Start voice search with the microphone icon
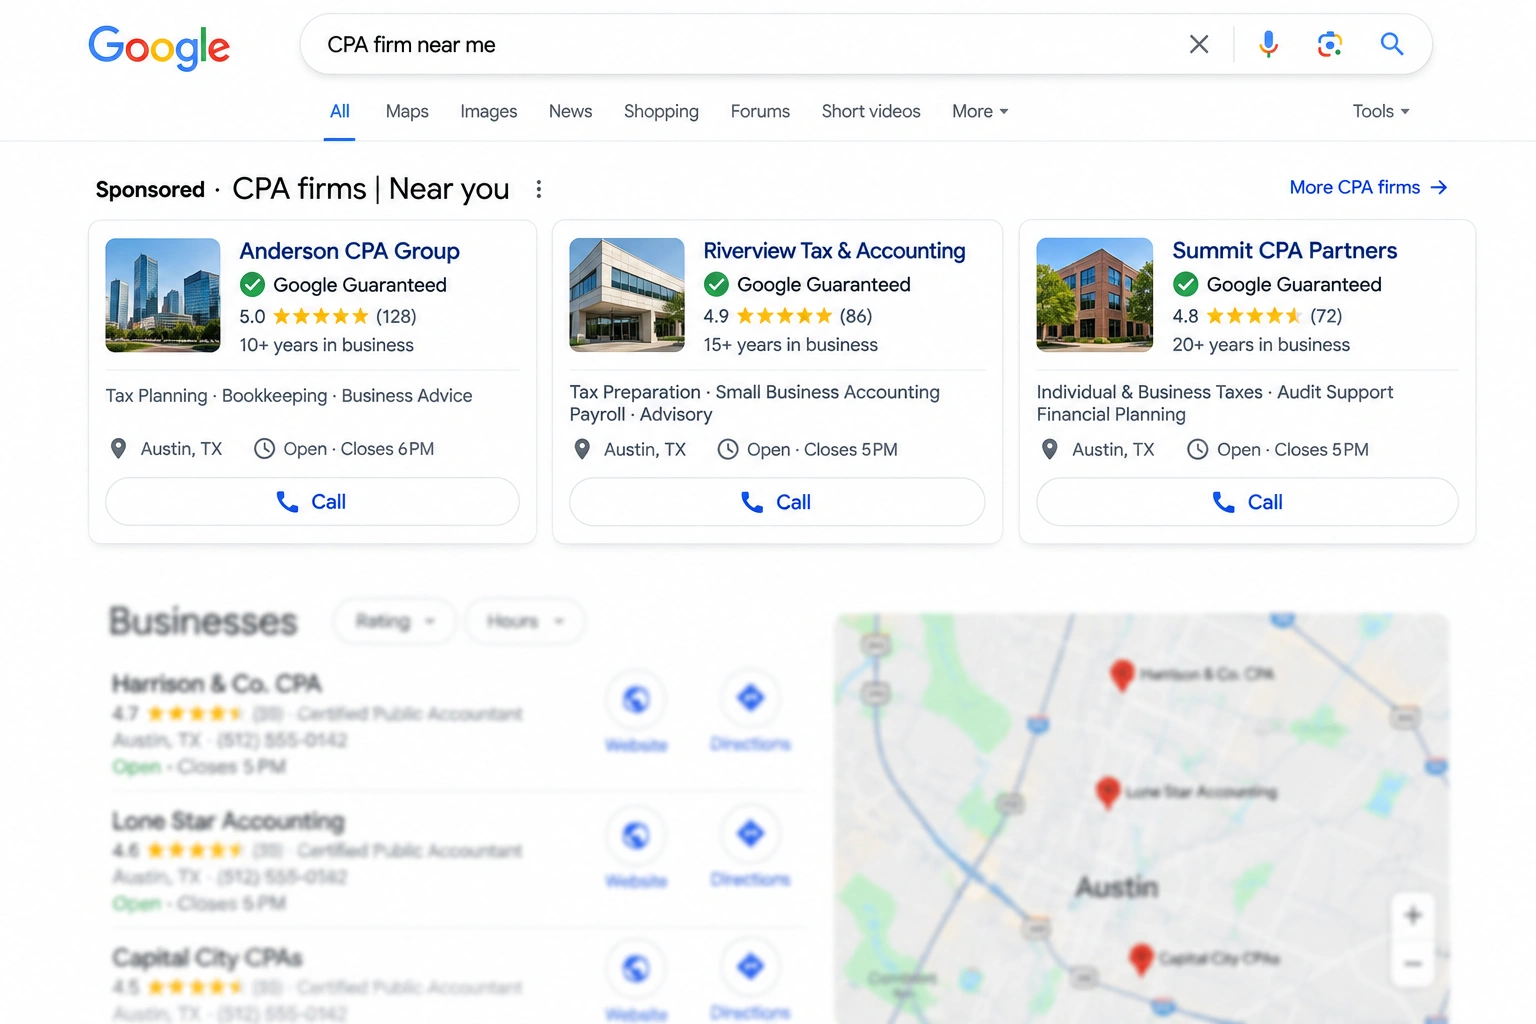Image resolution: width=1536 pixels, height=1024 pixels. pyautogui.click(x=1268, y=44)
